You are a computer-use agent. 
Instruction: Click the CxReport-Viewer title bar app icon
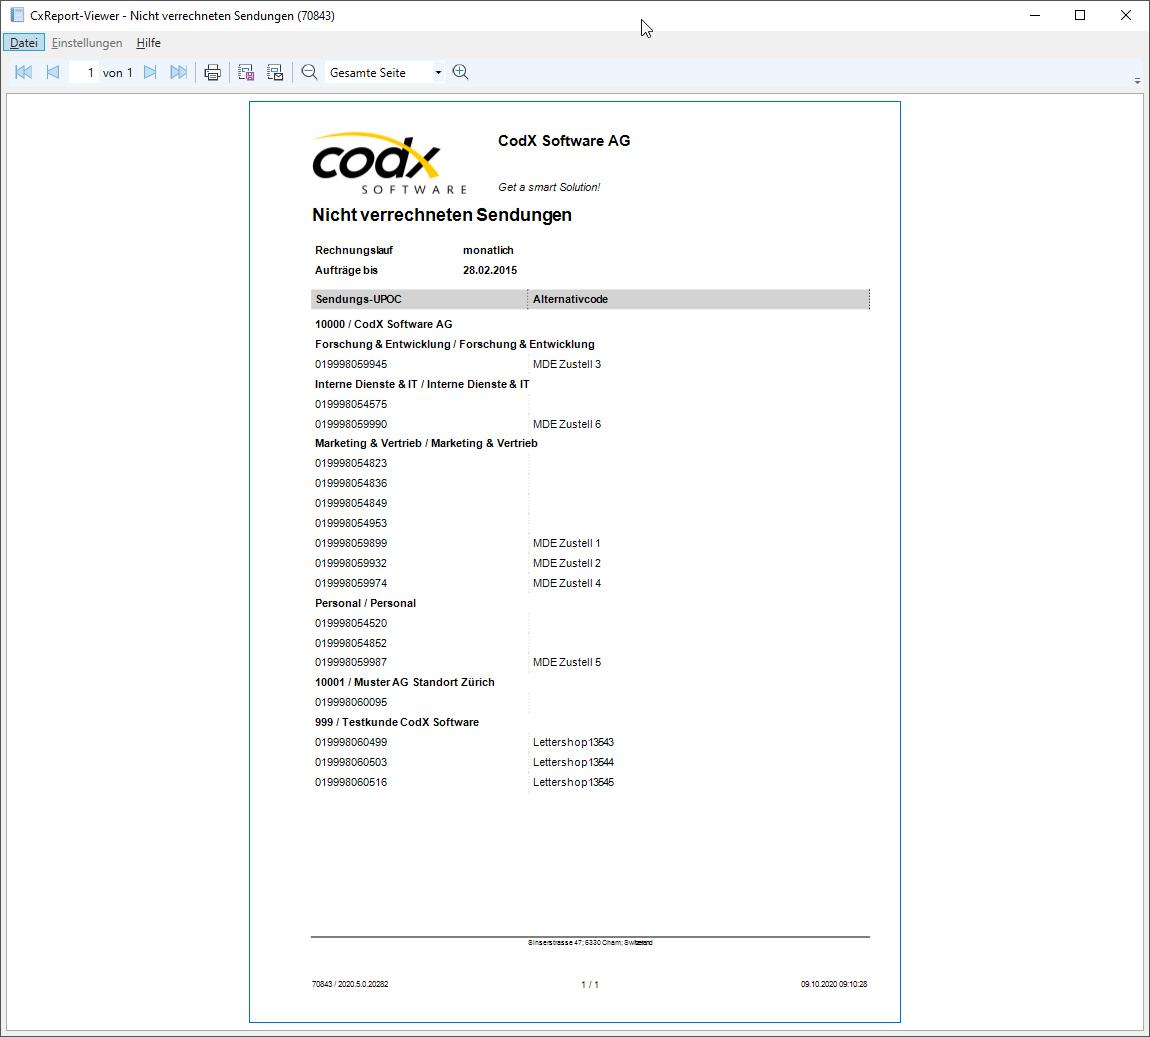coord(17,15)
